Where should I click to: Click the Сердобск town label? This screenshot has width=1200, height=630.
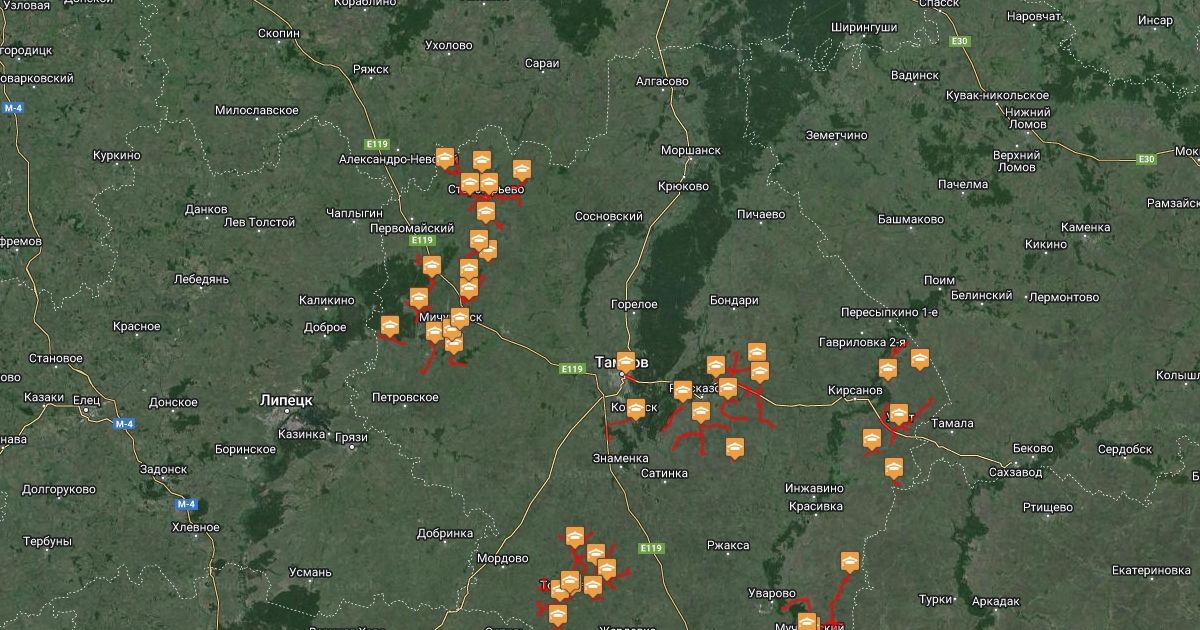tap(1125, 449)
